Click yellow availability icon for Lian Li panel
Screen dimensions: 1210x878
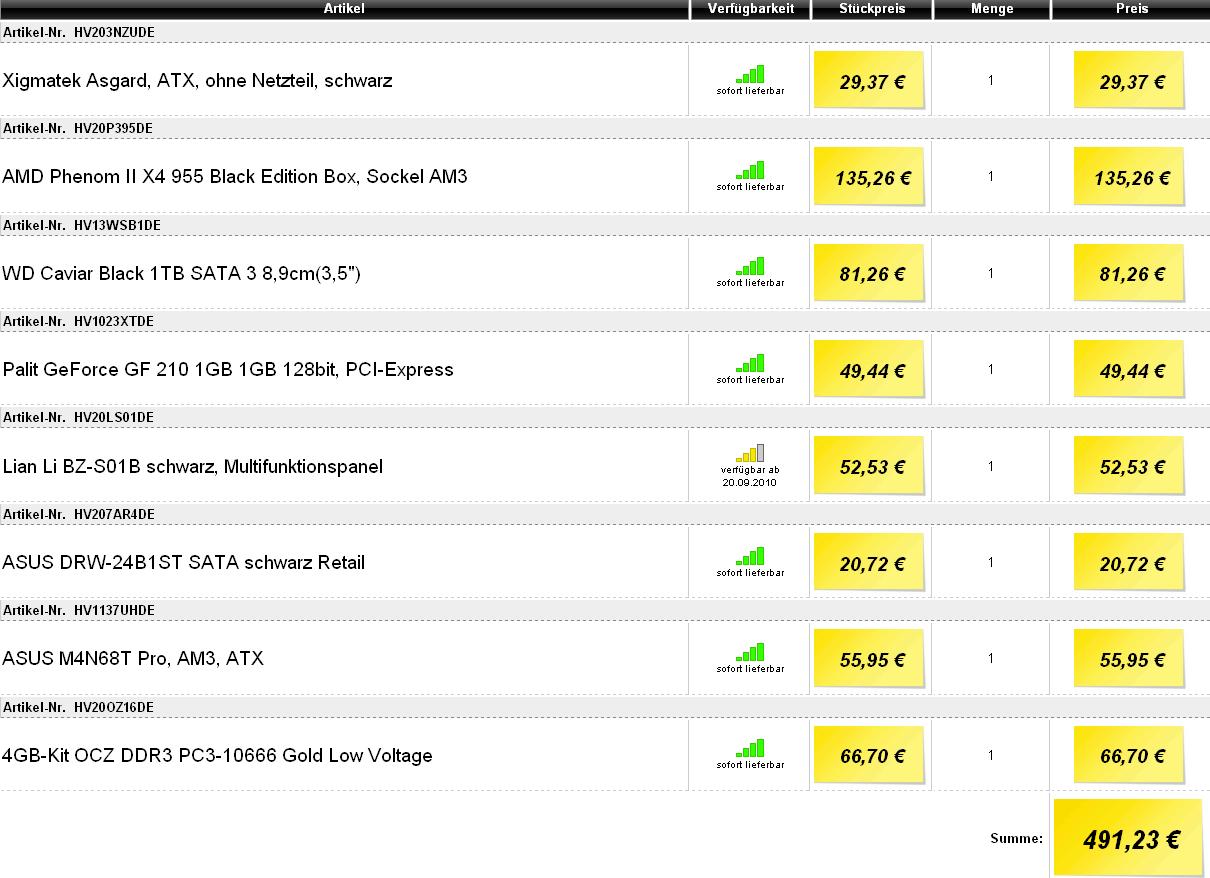(750, 453)
